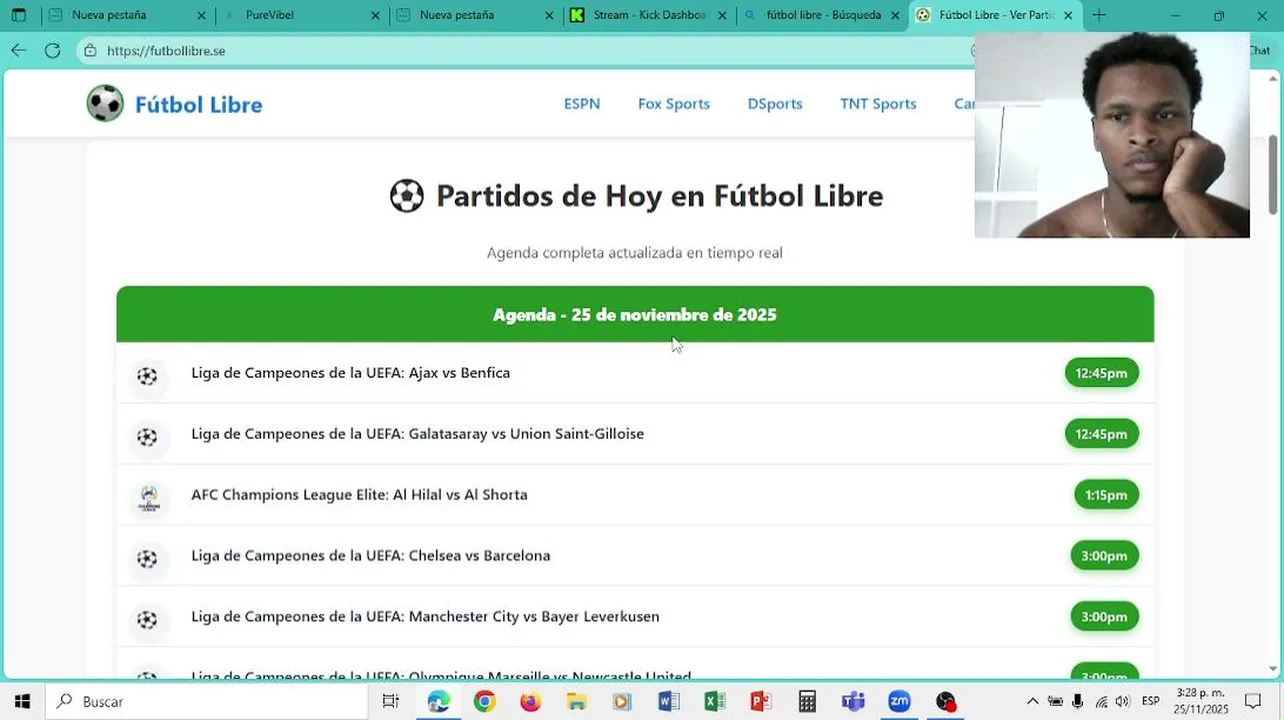The image size is (1284, 720).
Task: Expand the Ajax vs Benfica match row
Action: tap(635, 373)
